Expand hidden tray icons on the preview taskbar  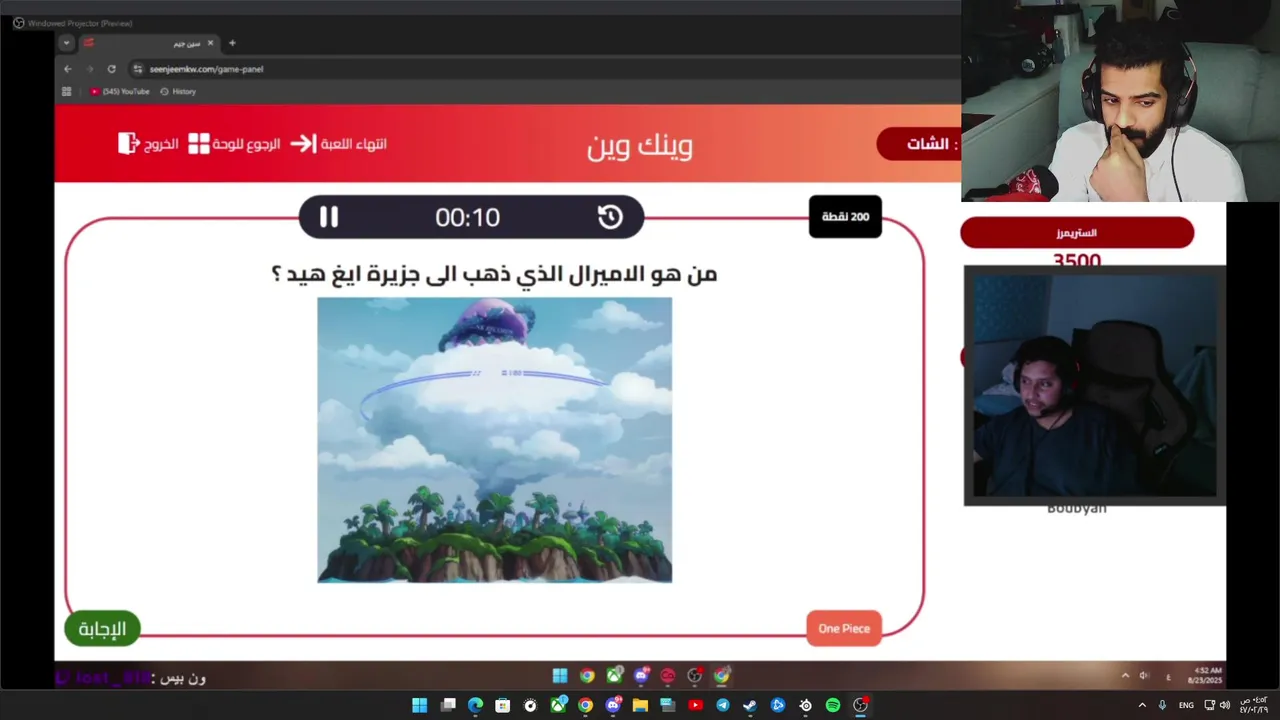click(x=1125, y=675)
